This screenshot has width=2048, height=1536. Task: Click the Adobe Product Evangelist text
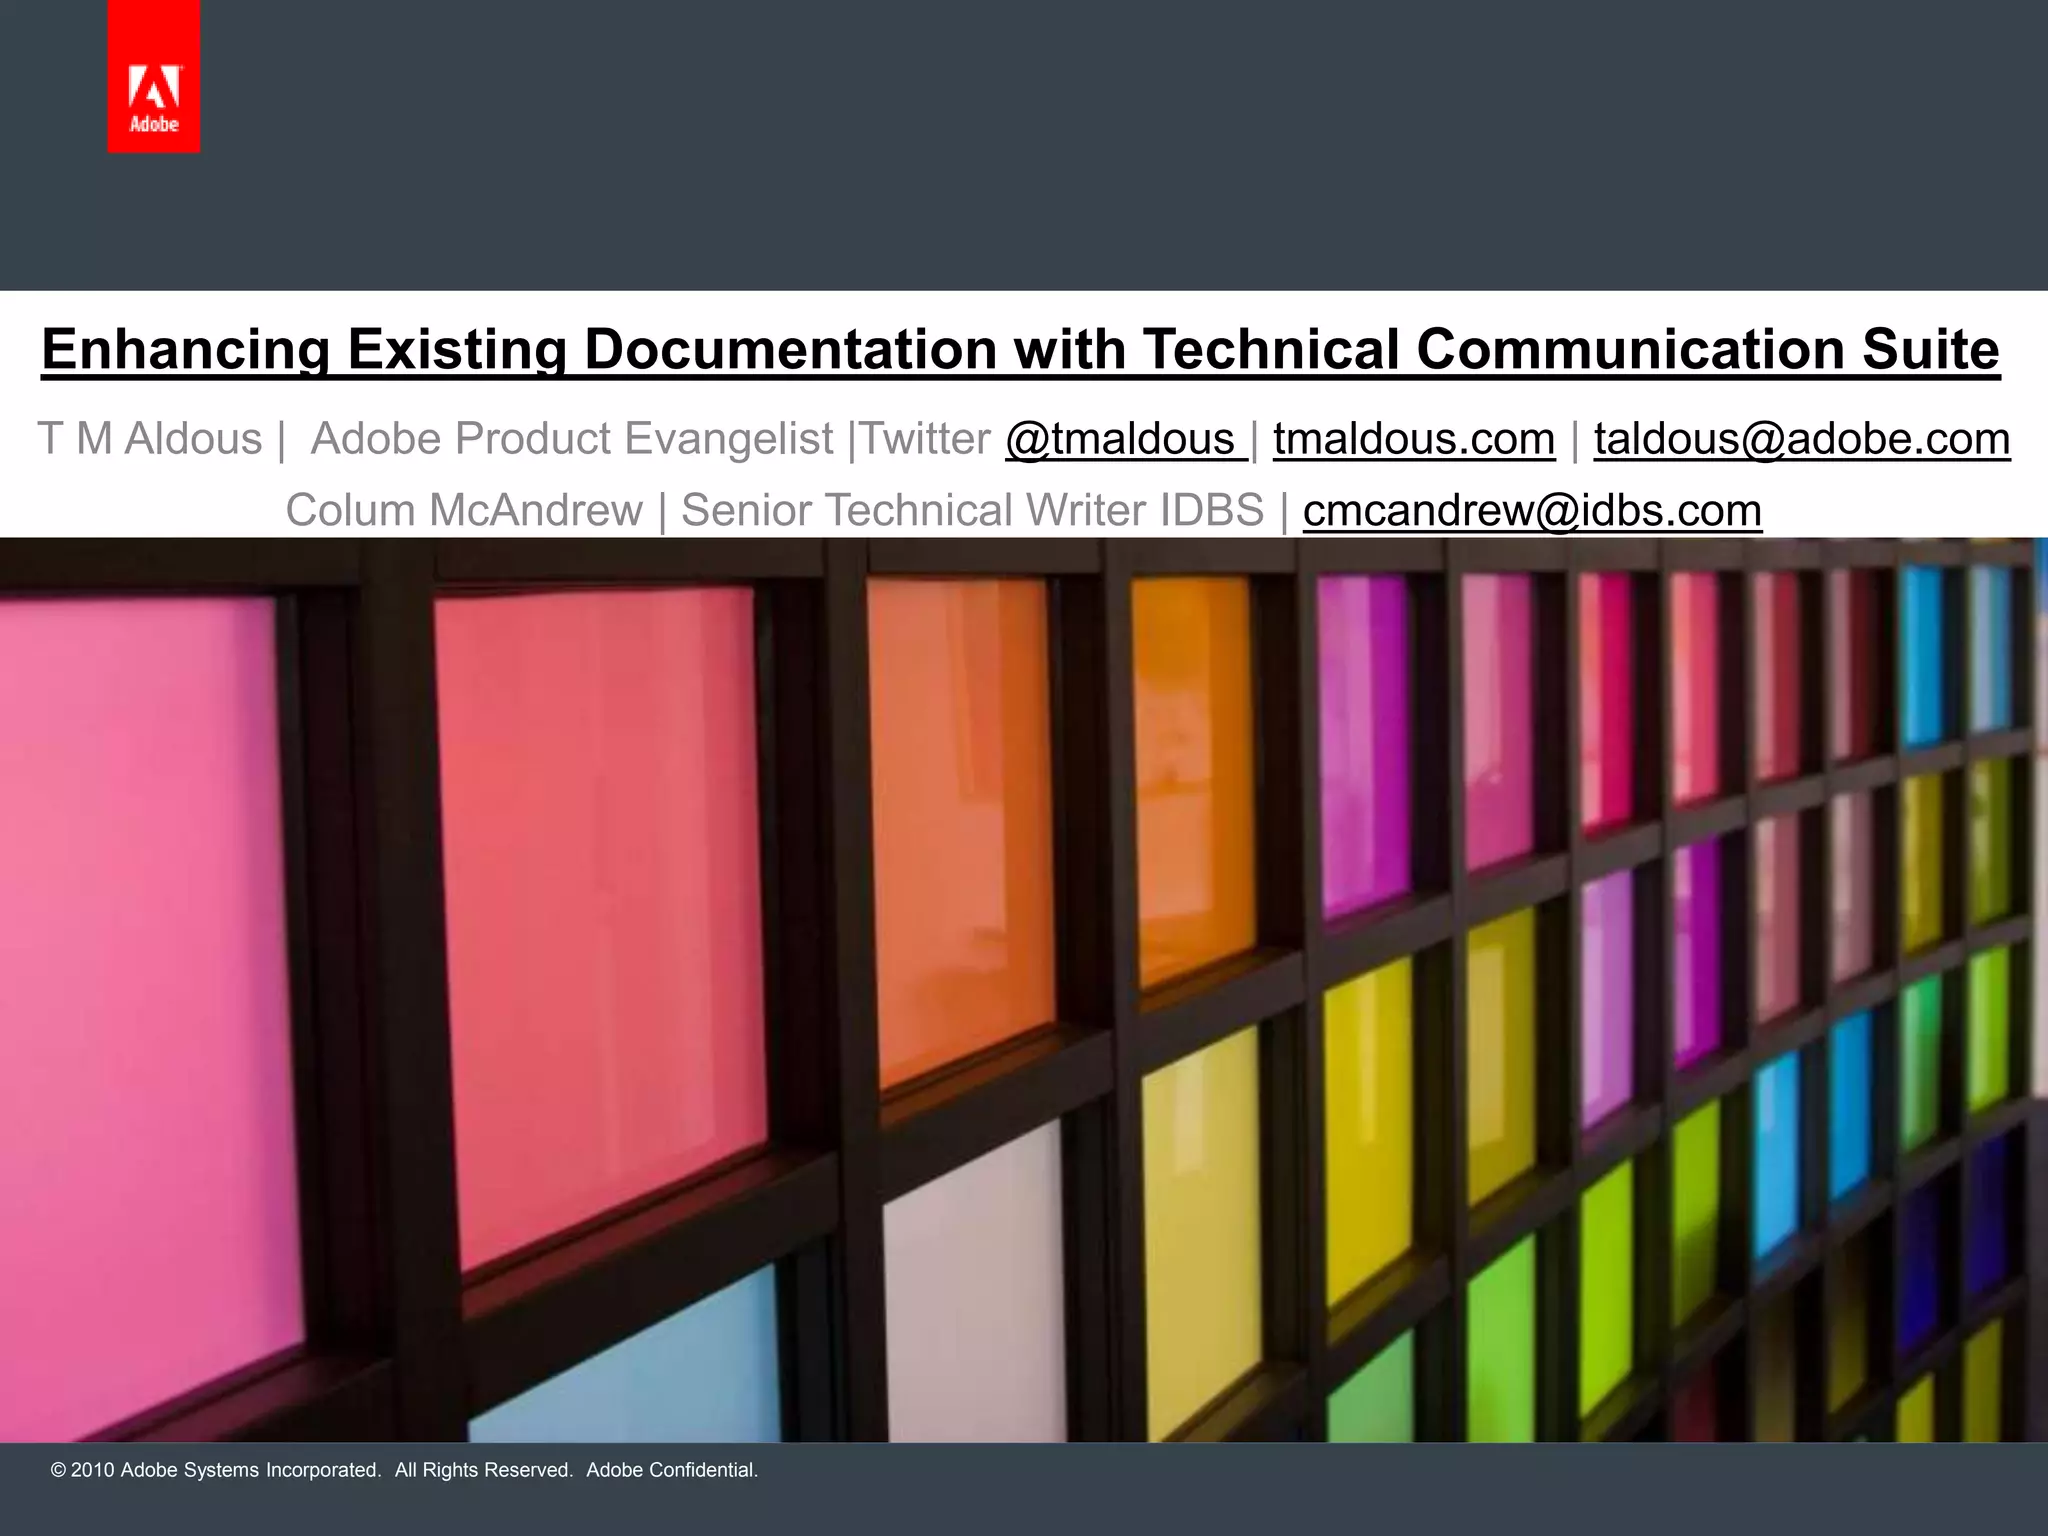tap(571, 439)
